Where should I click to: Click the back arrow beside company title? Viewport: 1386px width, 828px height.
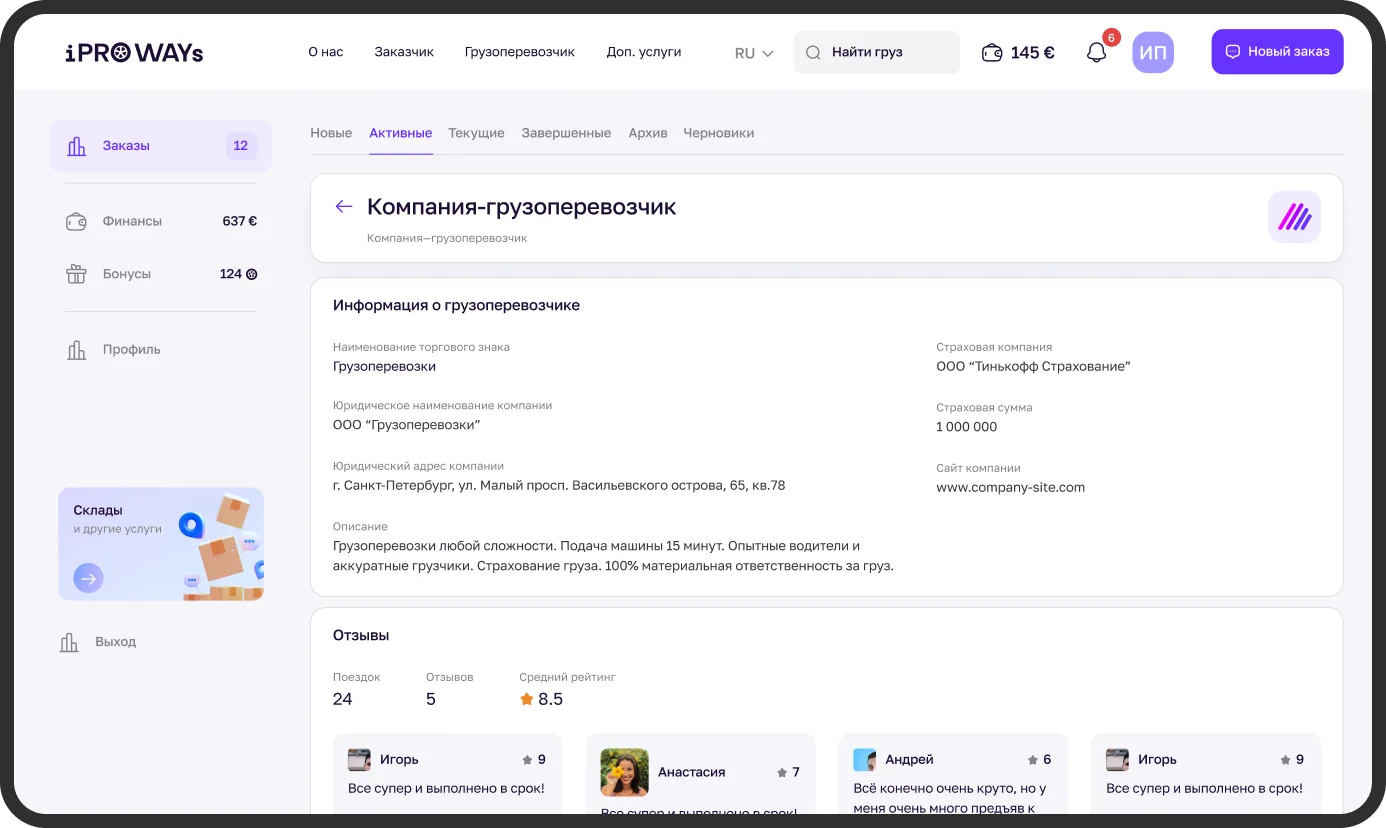[344, 206]
